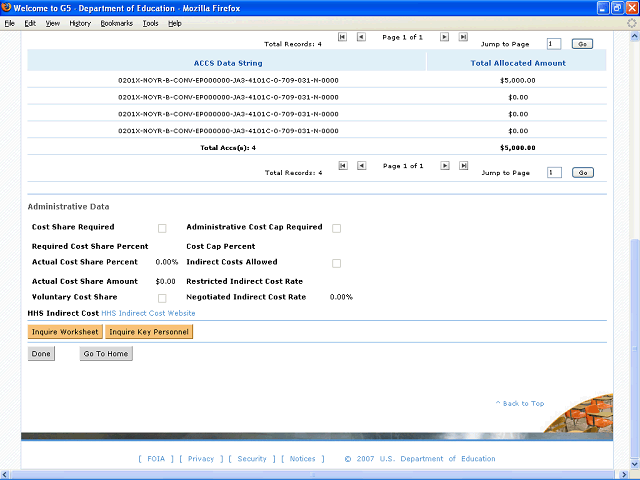Image resolution: width=640 pixels, height=480 pixels.
Task: Click the Firefox loading throbber icon
Action: click(631, 23)
